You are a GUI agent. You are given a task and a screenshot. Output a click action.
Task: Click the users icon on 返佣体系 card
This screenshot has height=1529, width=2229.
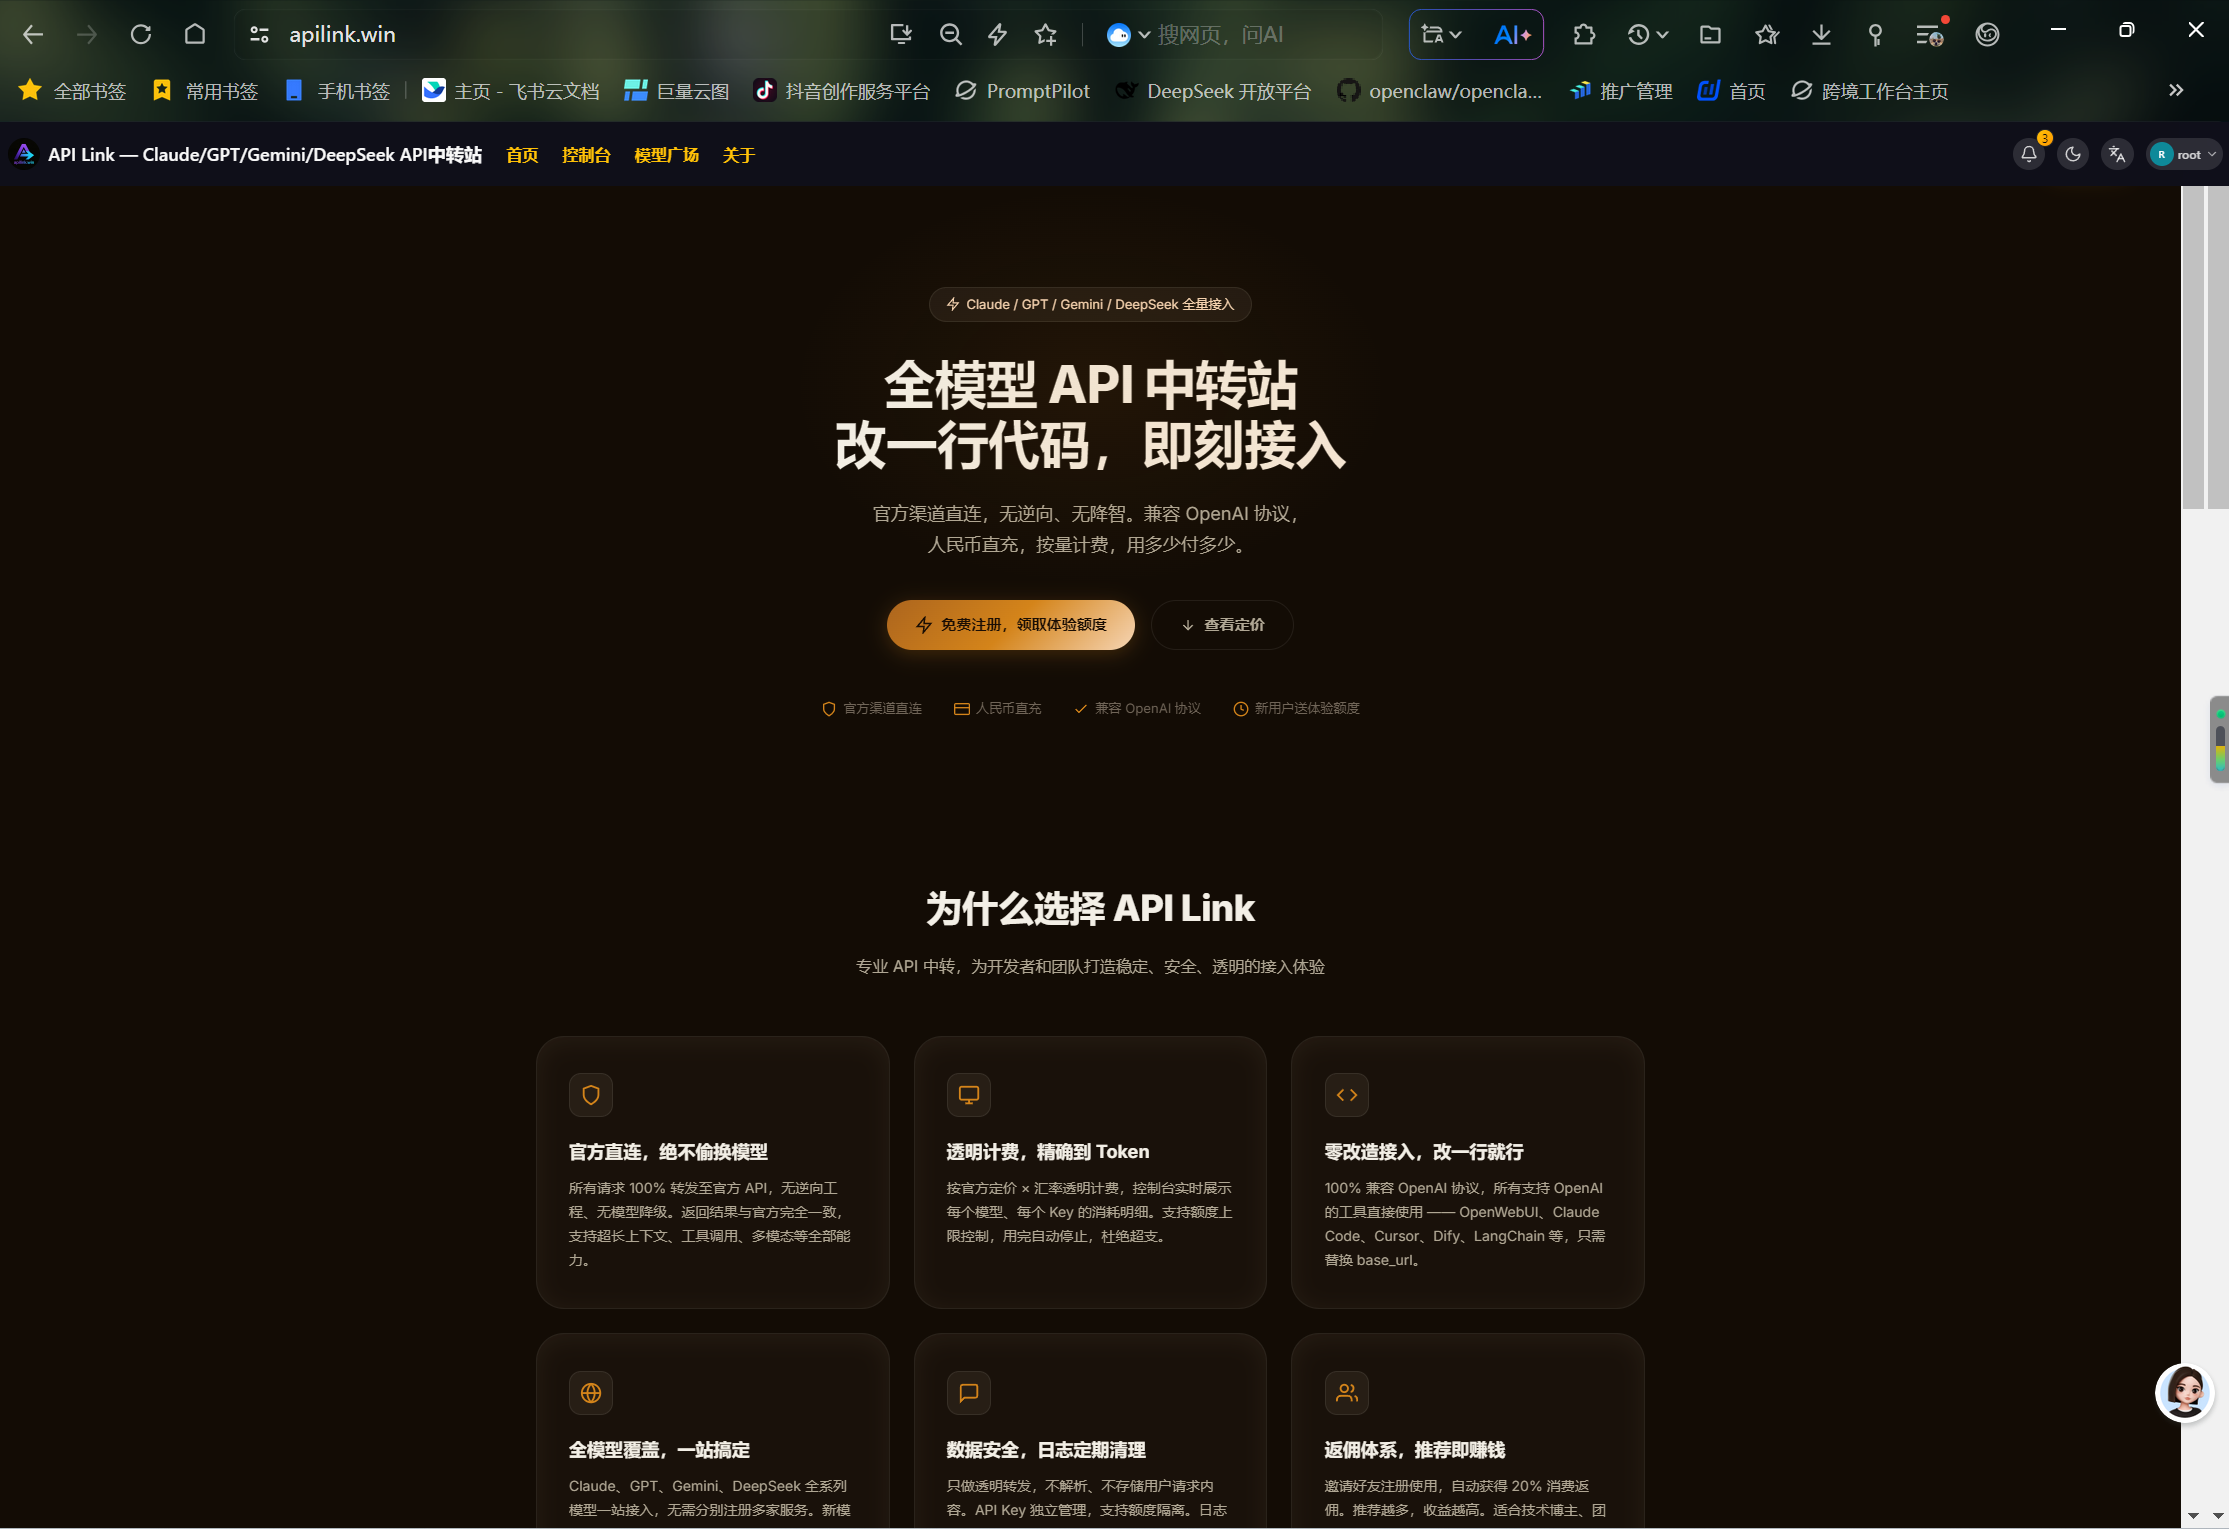click(1346, 1393)
